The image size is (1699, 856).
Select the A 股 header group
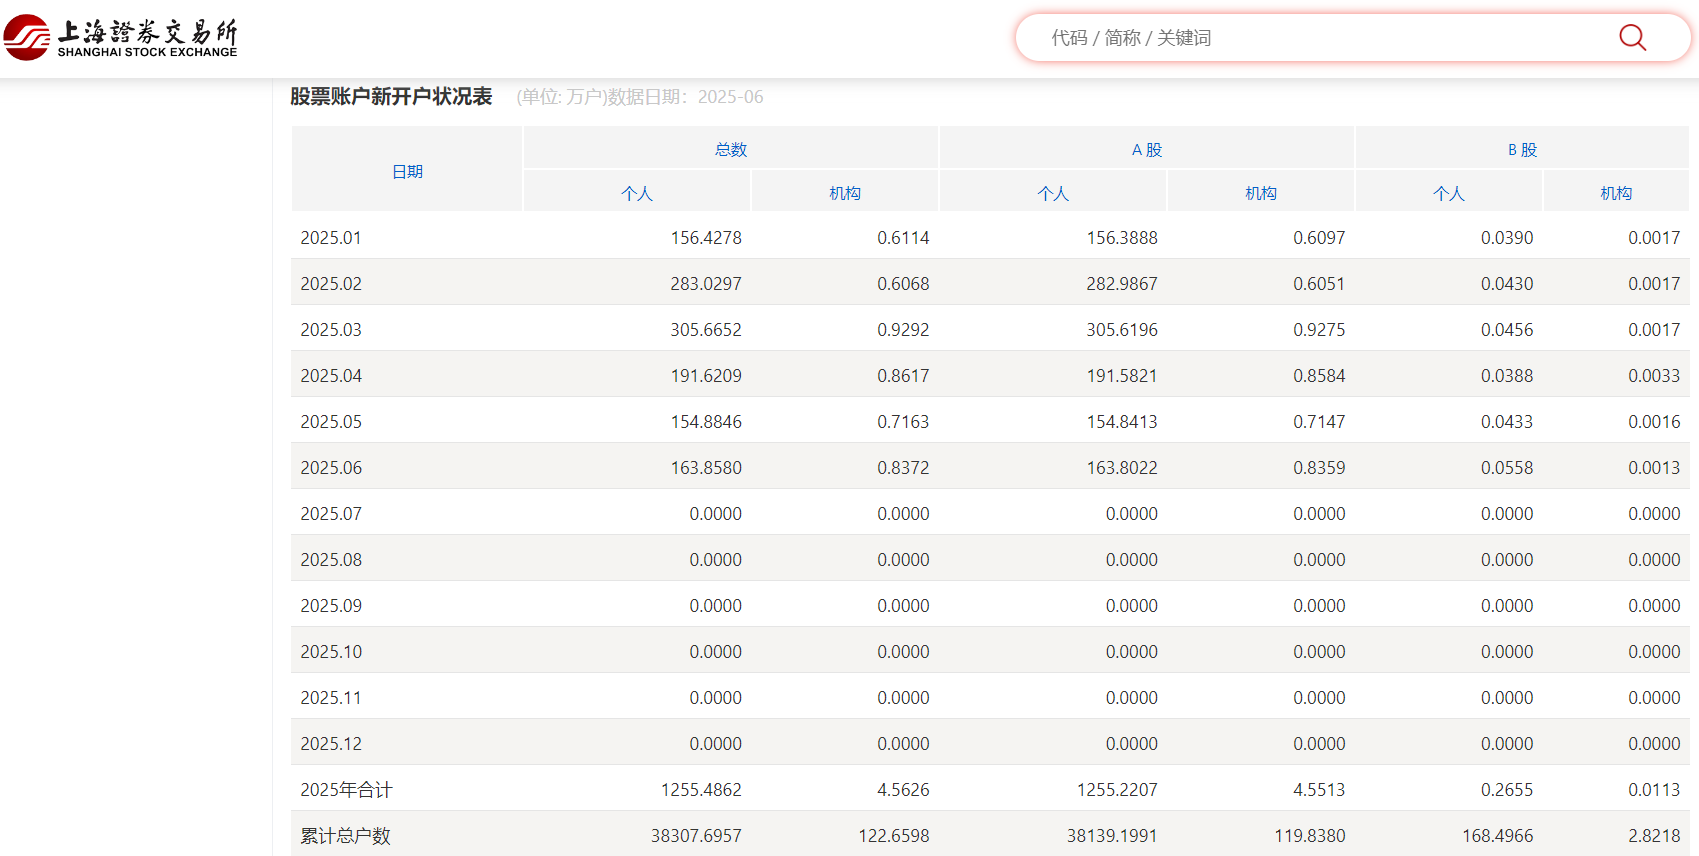click(1147, 150)
